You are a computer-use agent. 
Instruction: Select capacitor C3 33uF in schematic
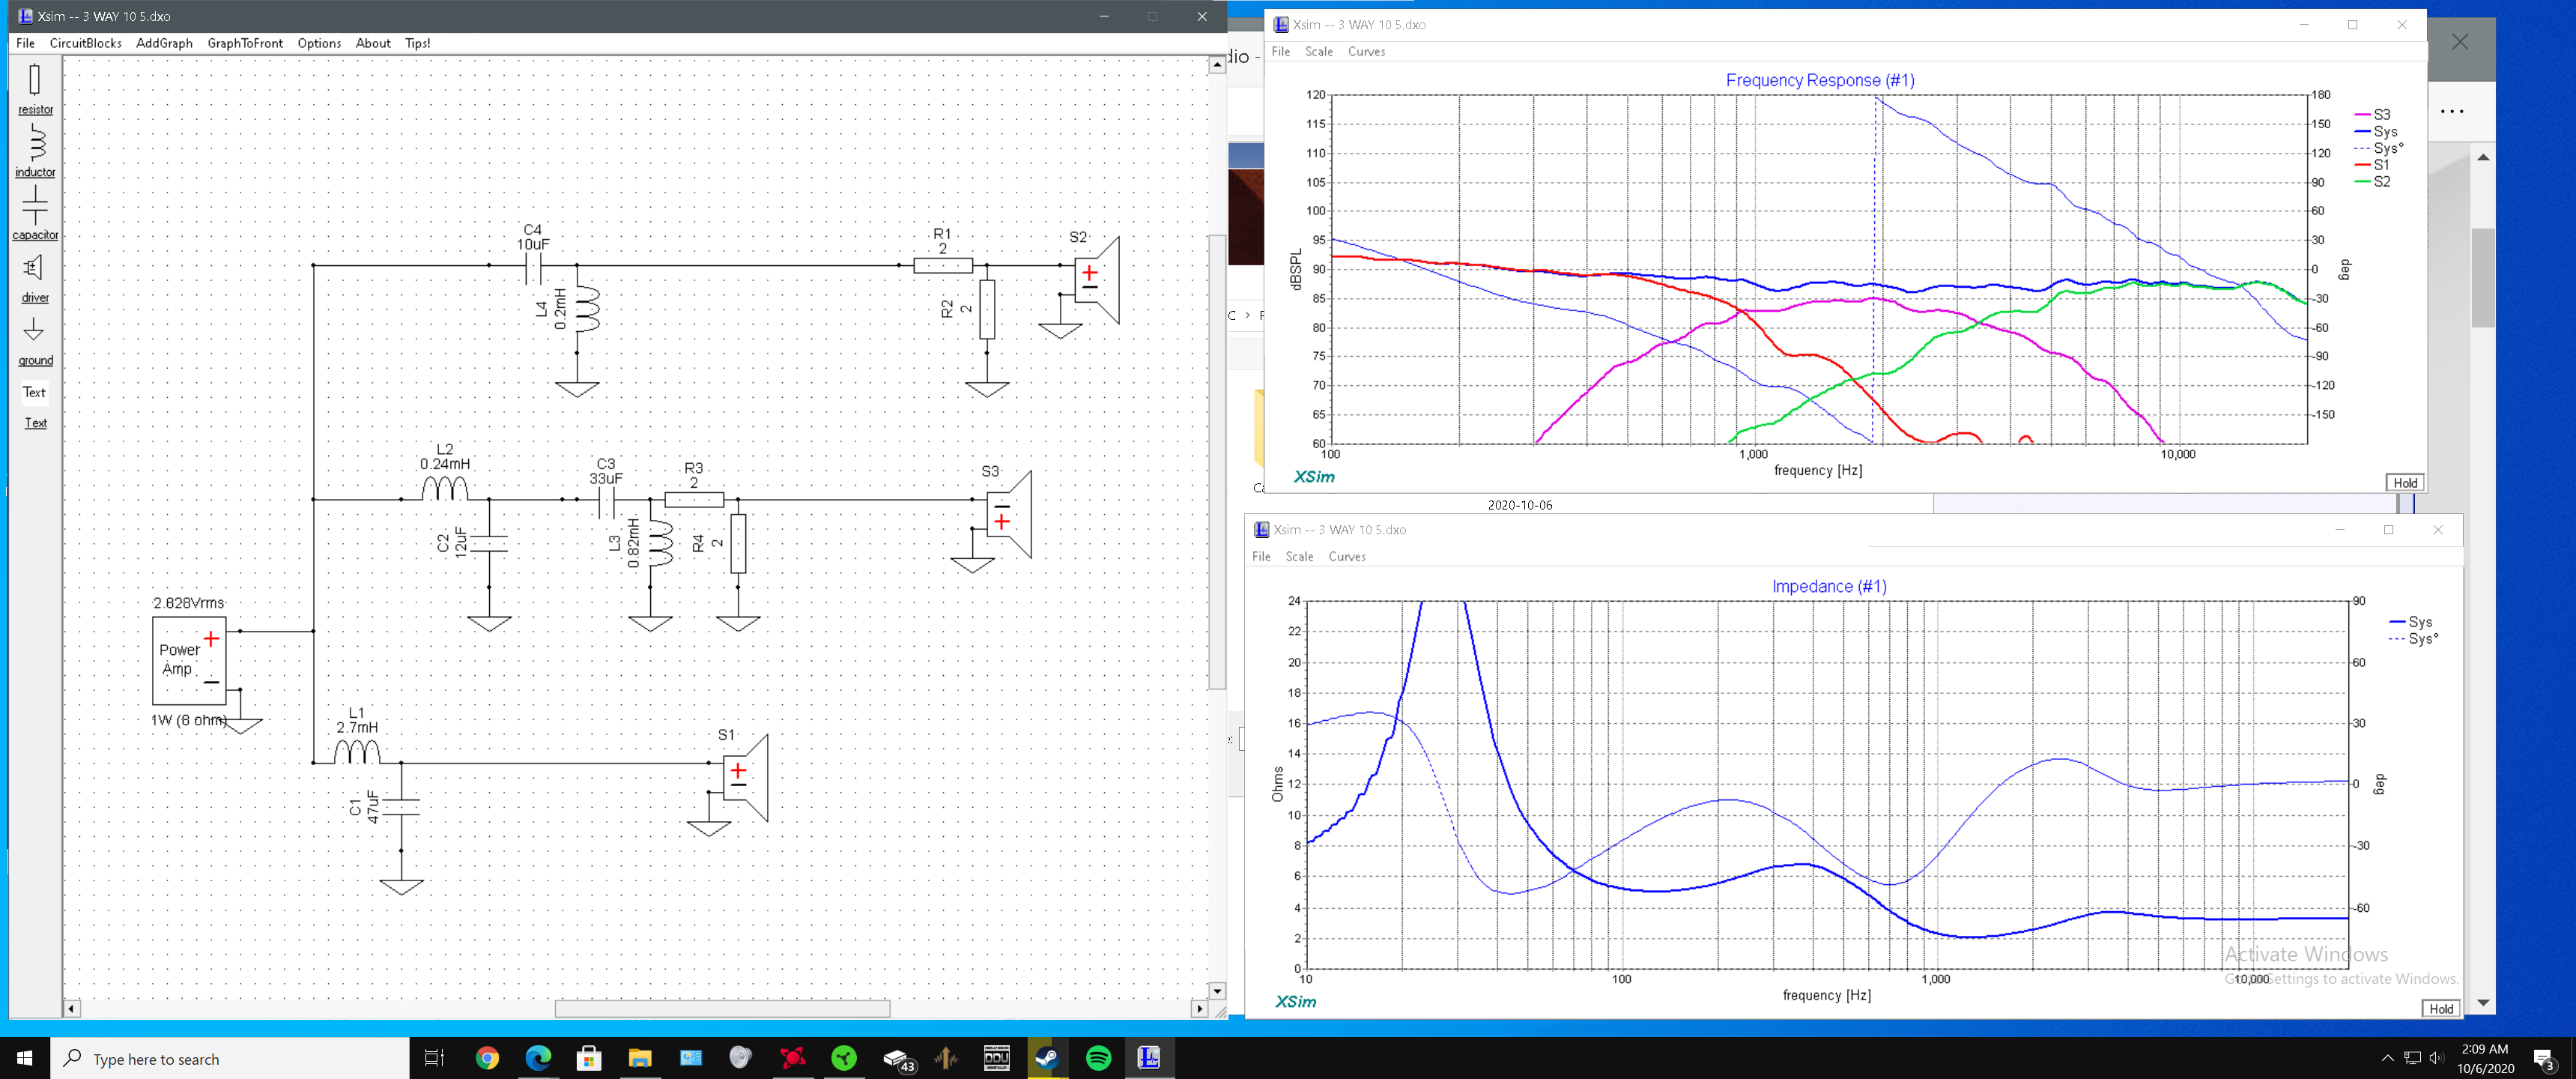(x=606, y=501)
